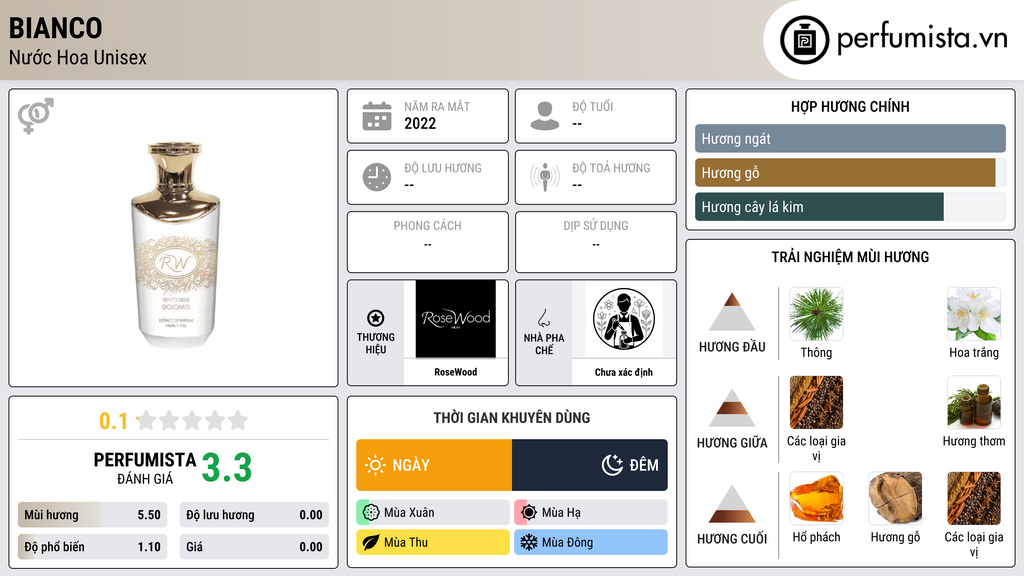This screenshot has height=576, width=1024.
Task: Open the Thông pine note image
Action: coord(816,314)
